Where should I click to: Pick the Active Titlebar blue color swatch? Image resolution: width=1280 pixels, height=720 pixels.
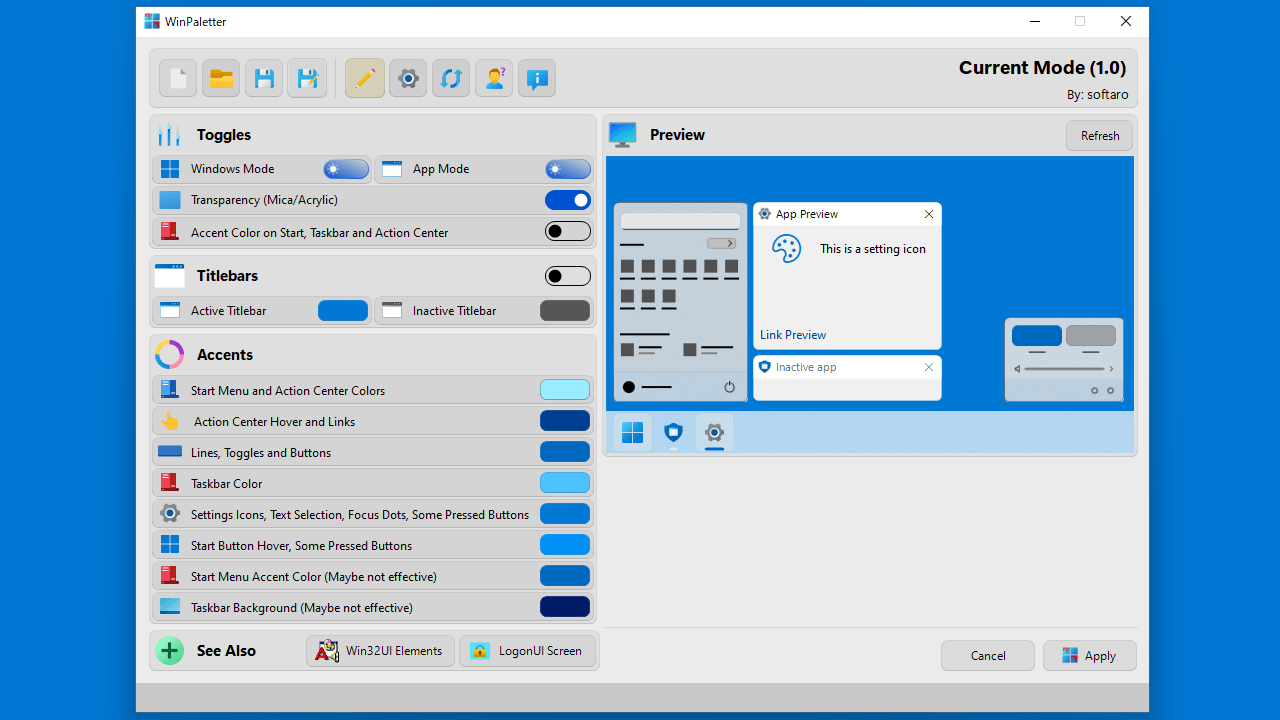point(343,311)
